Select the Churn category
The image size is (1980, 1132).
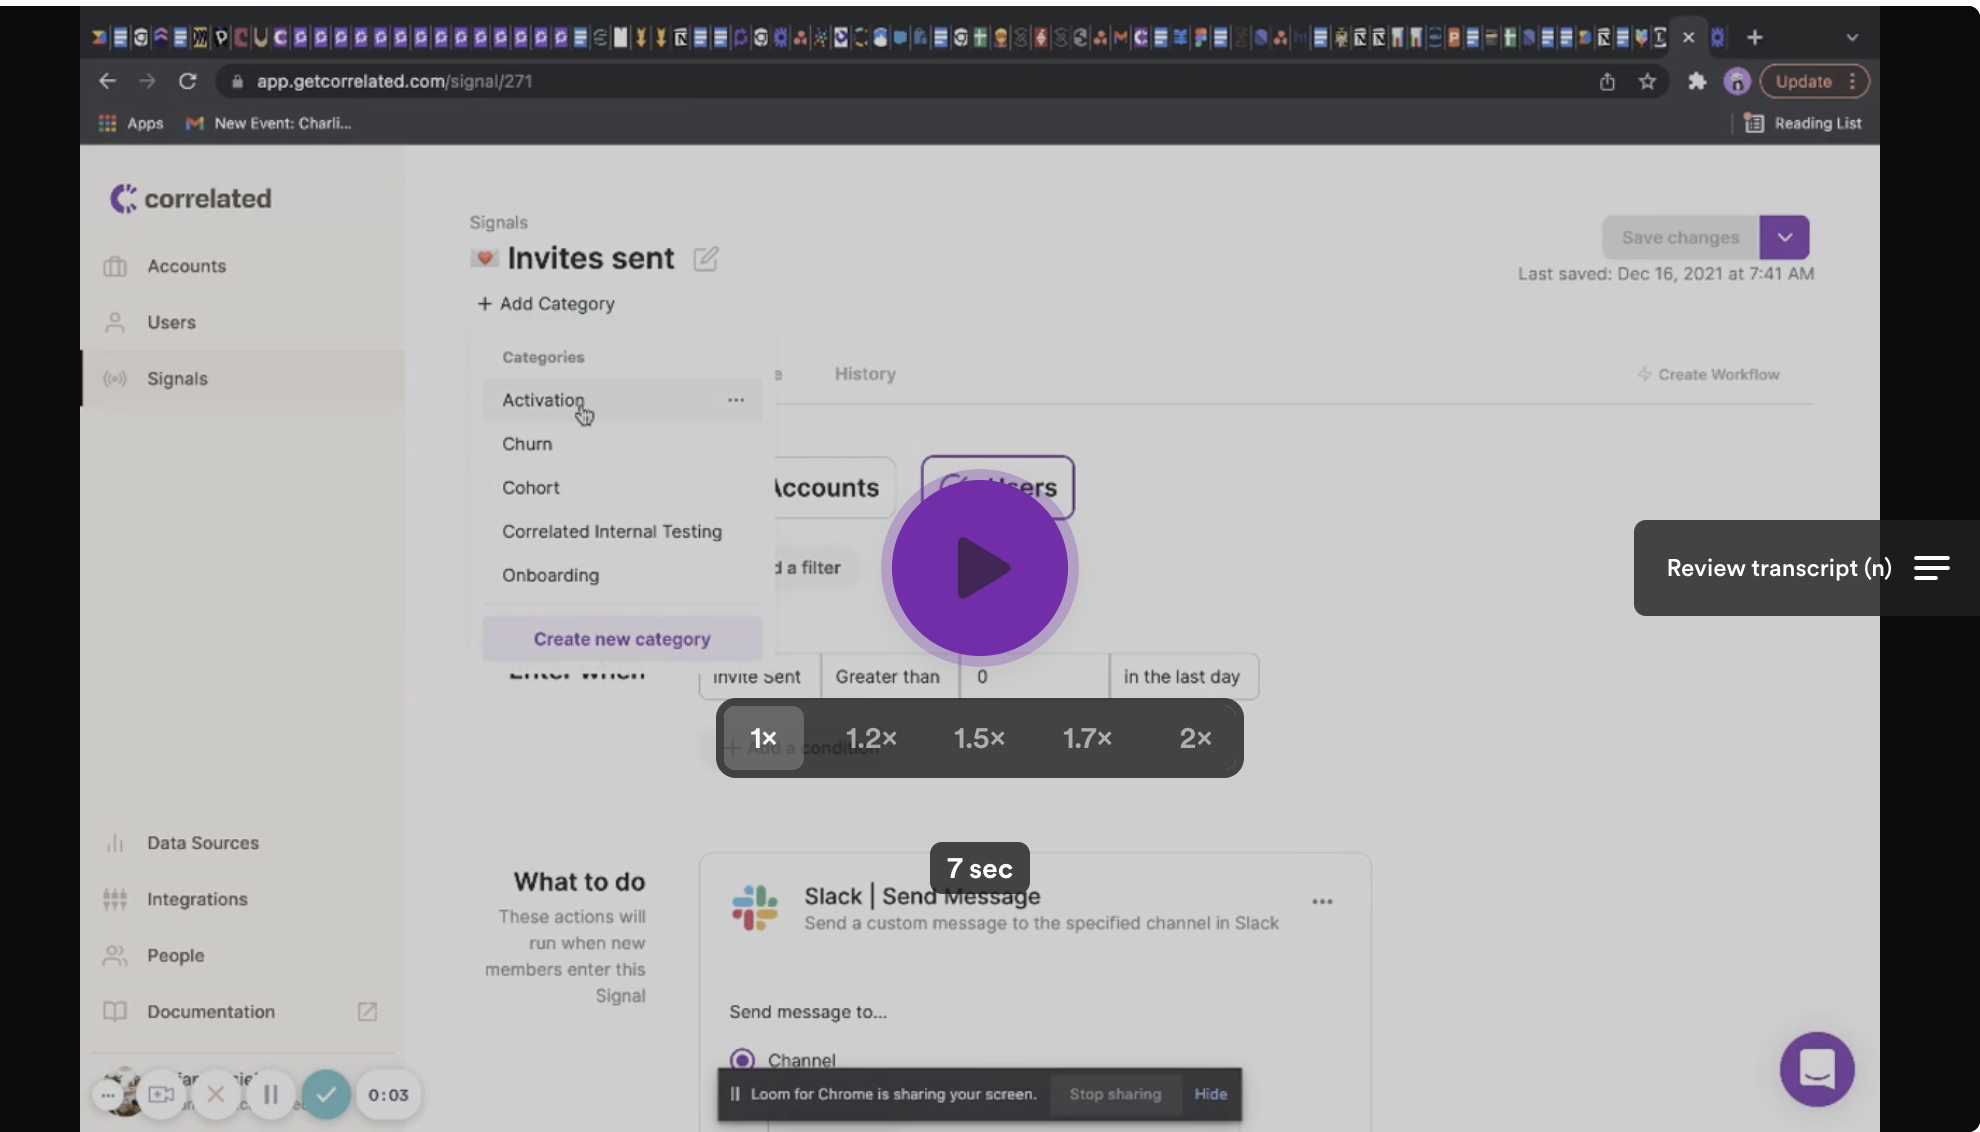(x=527, y=444)
